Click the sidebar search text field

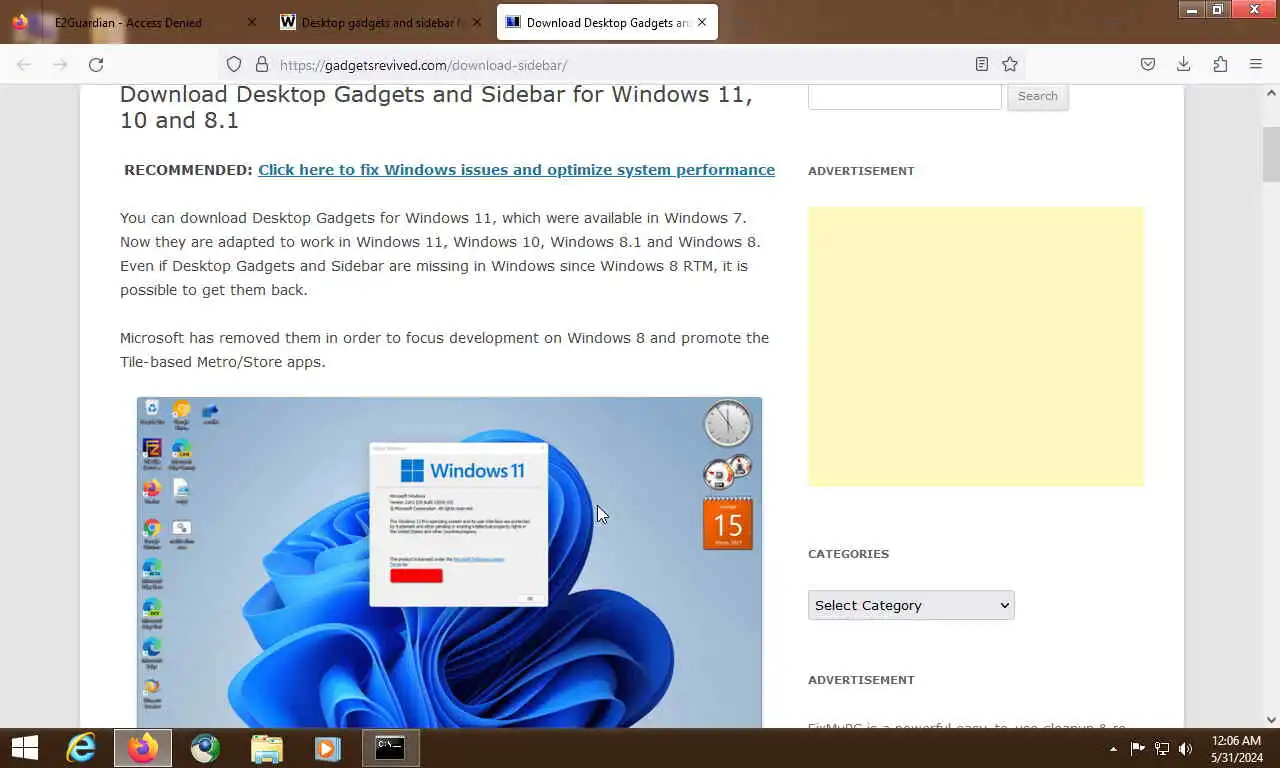tap(904, 96)
